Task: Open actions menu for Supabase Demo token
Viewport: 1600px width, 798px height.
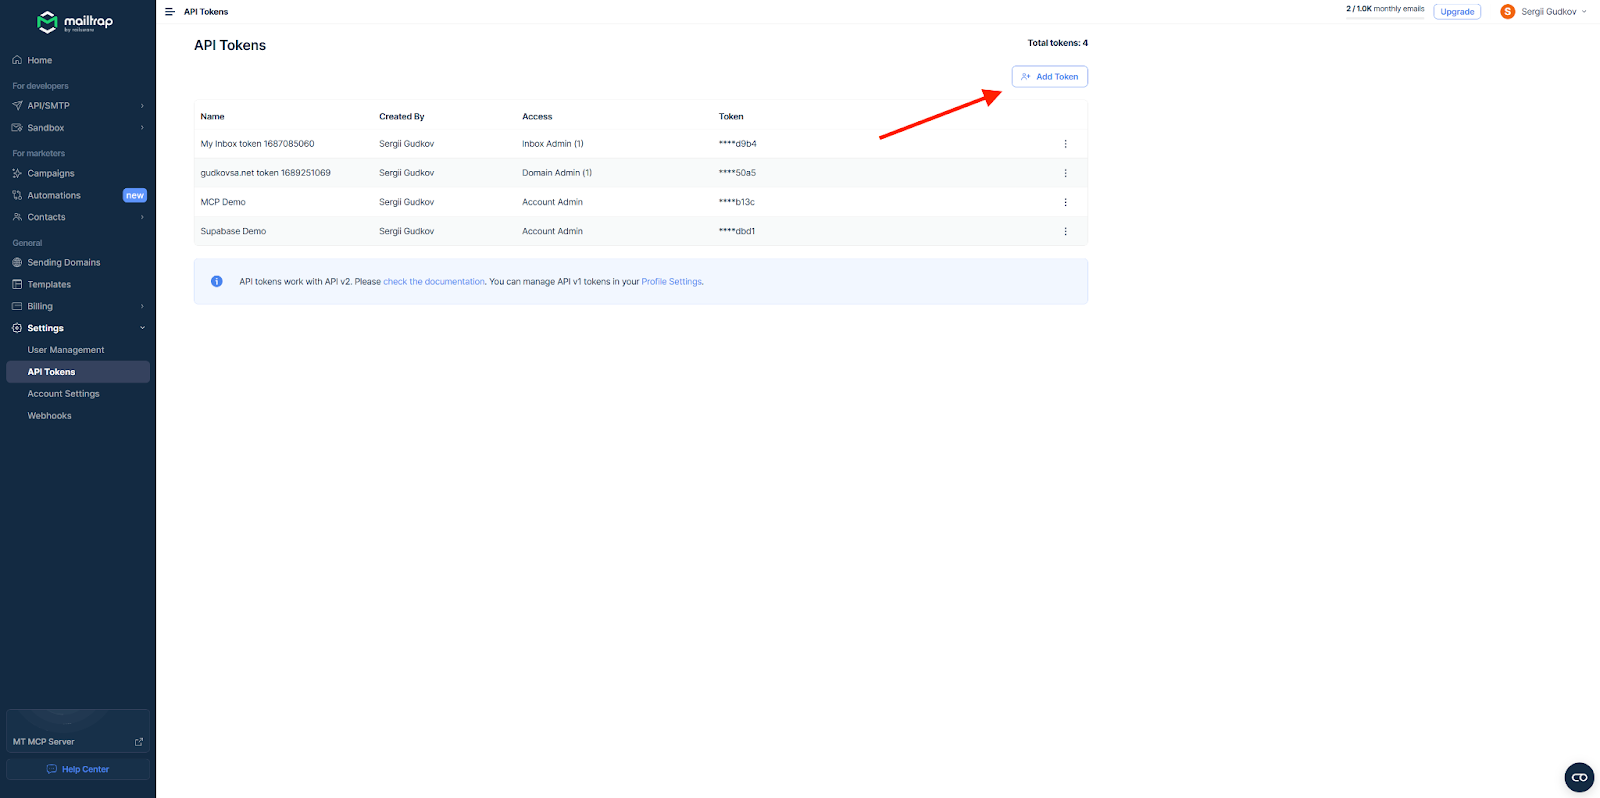Action: 1065,231
